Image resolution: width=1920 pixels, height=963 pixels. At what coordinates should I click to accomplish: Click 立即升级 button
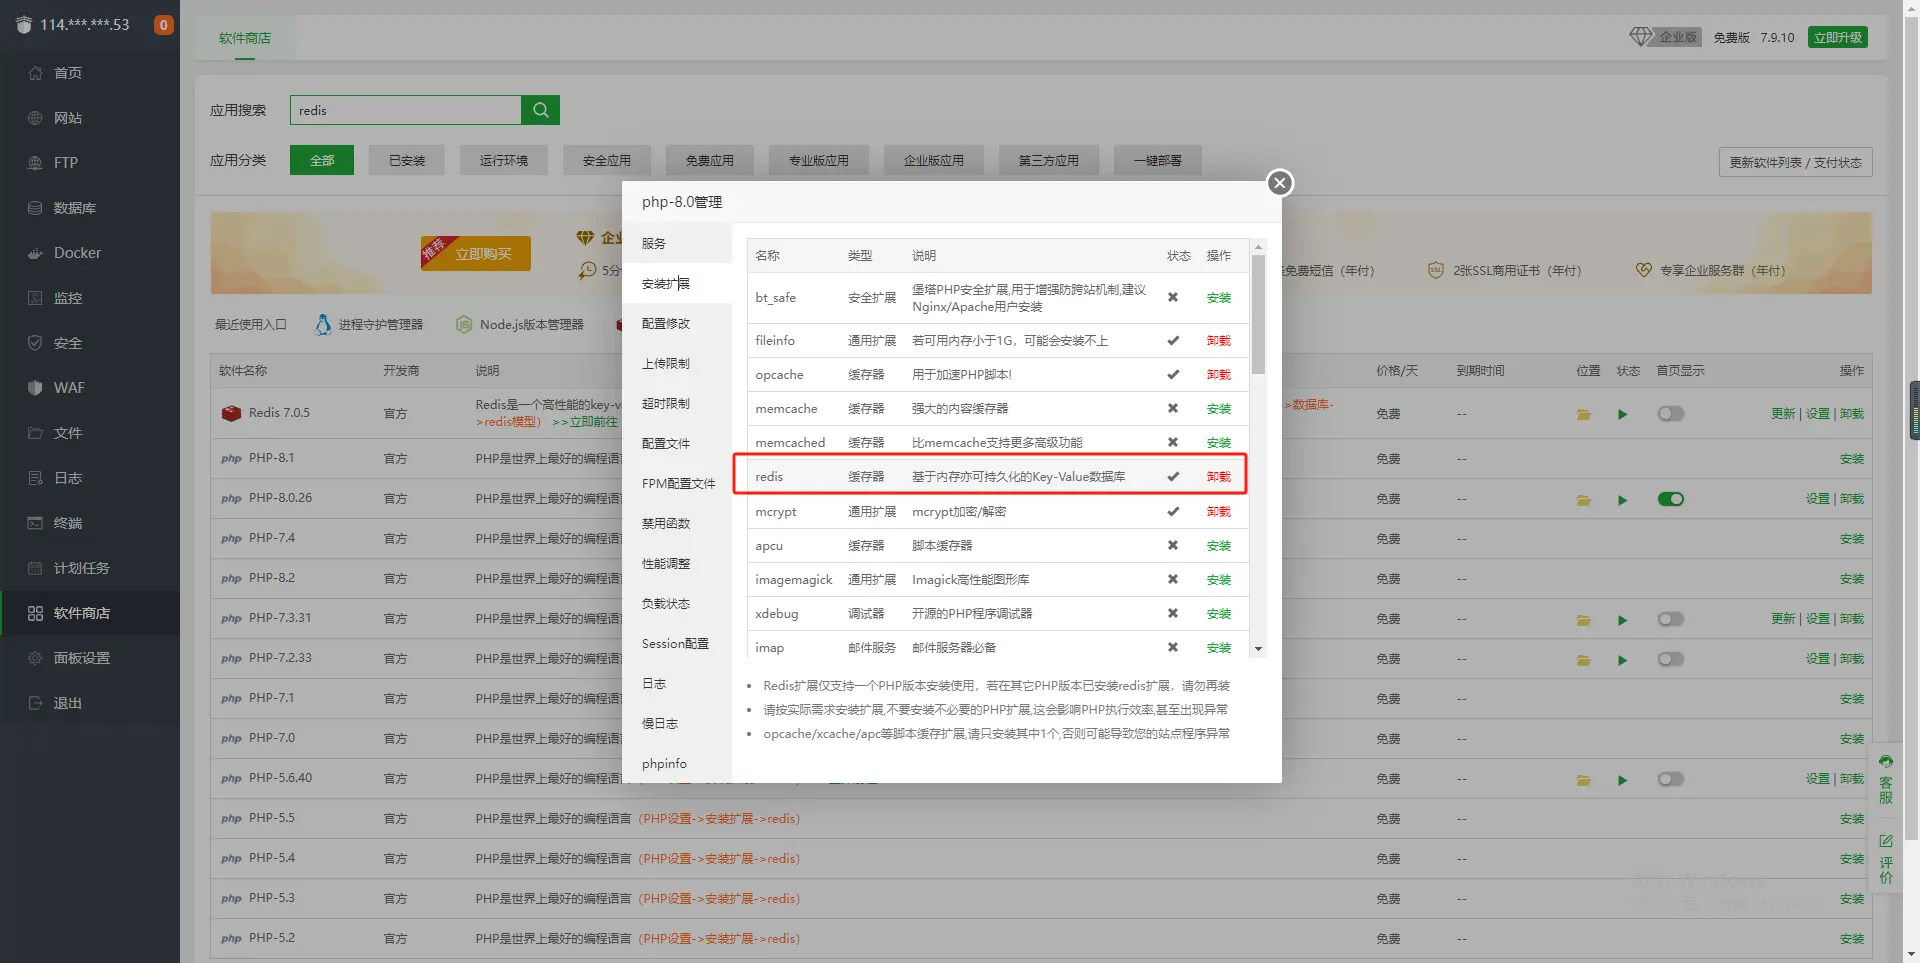click(1838, 37)
